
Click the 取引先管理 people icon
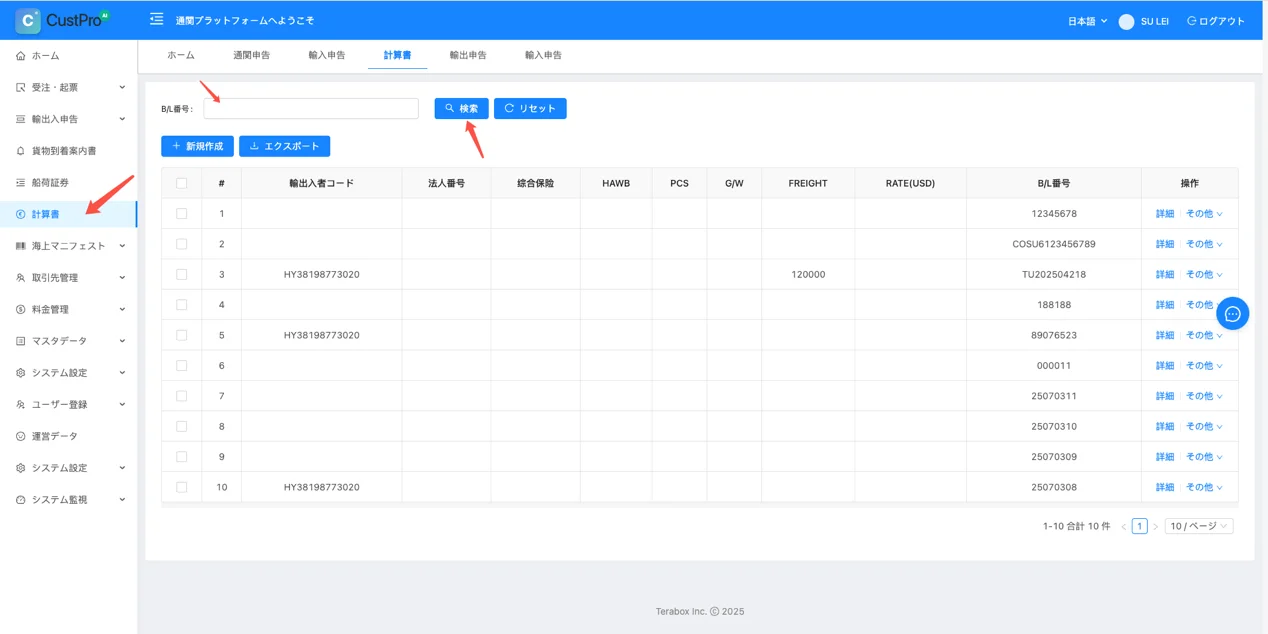(x=21, y=278)
